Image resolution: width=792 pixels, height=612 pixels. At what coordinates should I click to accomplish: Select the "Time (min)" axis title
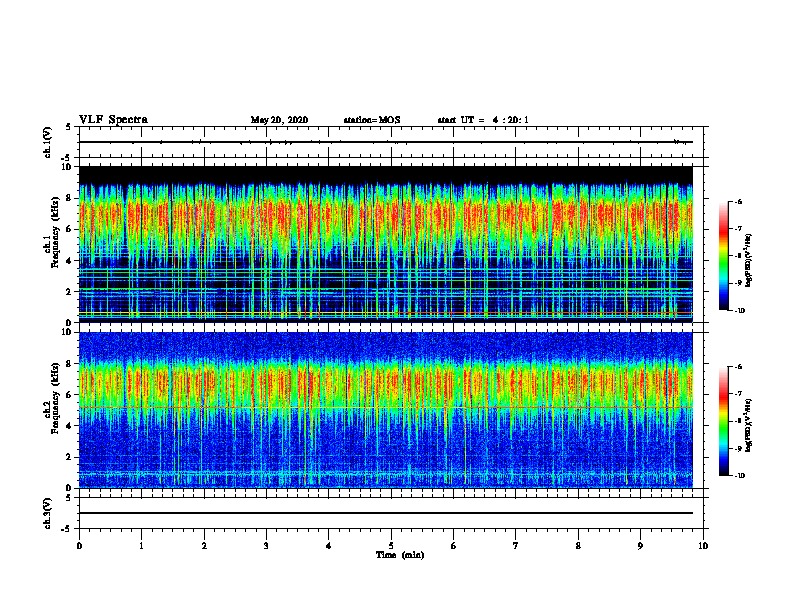tap(400, 555)
